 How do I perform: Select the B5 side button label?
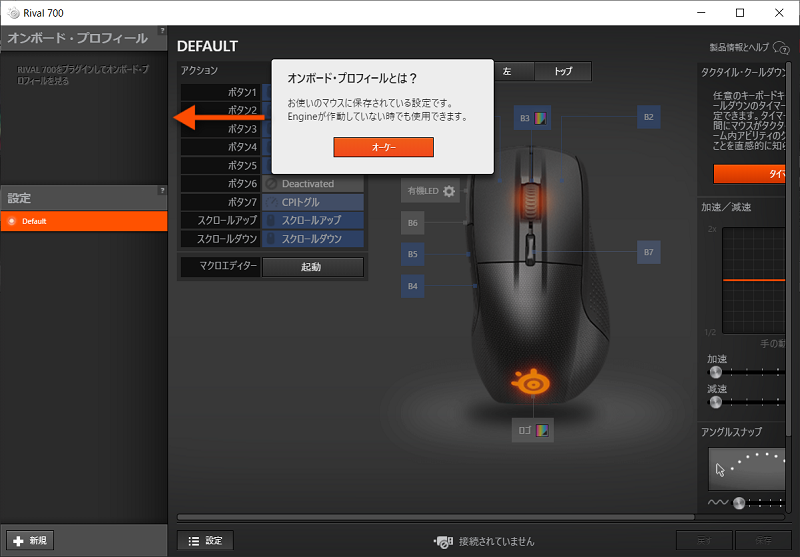(412, 254)
